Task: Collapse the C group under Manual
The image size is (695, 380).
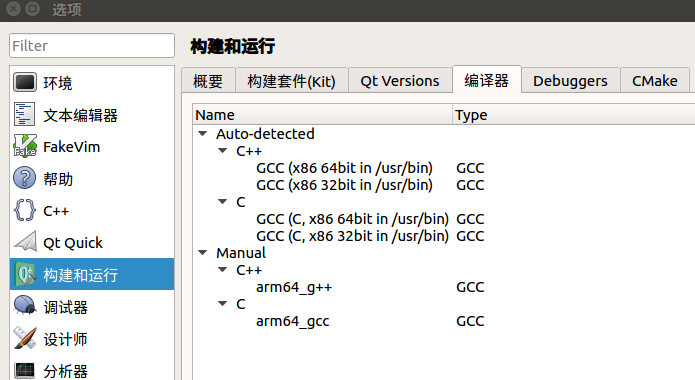Action: tap(223, 303)
